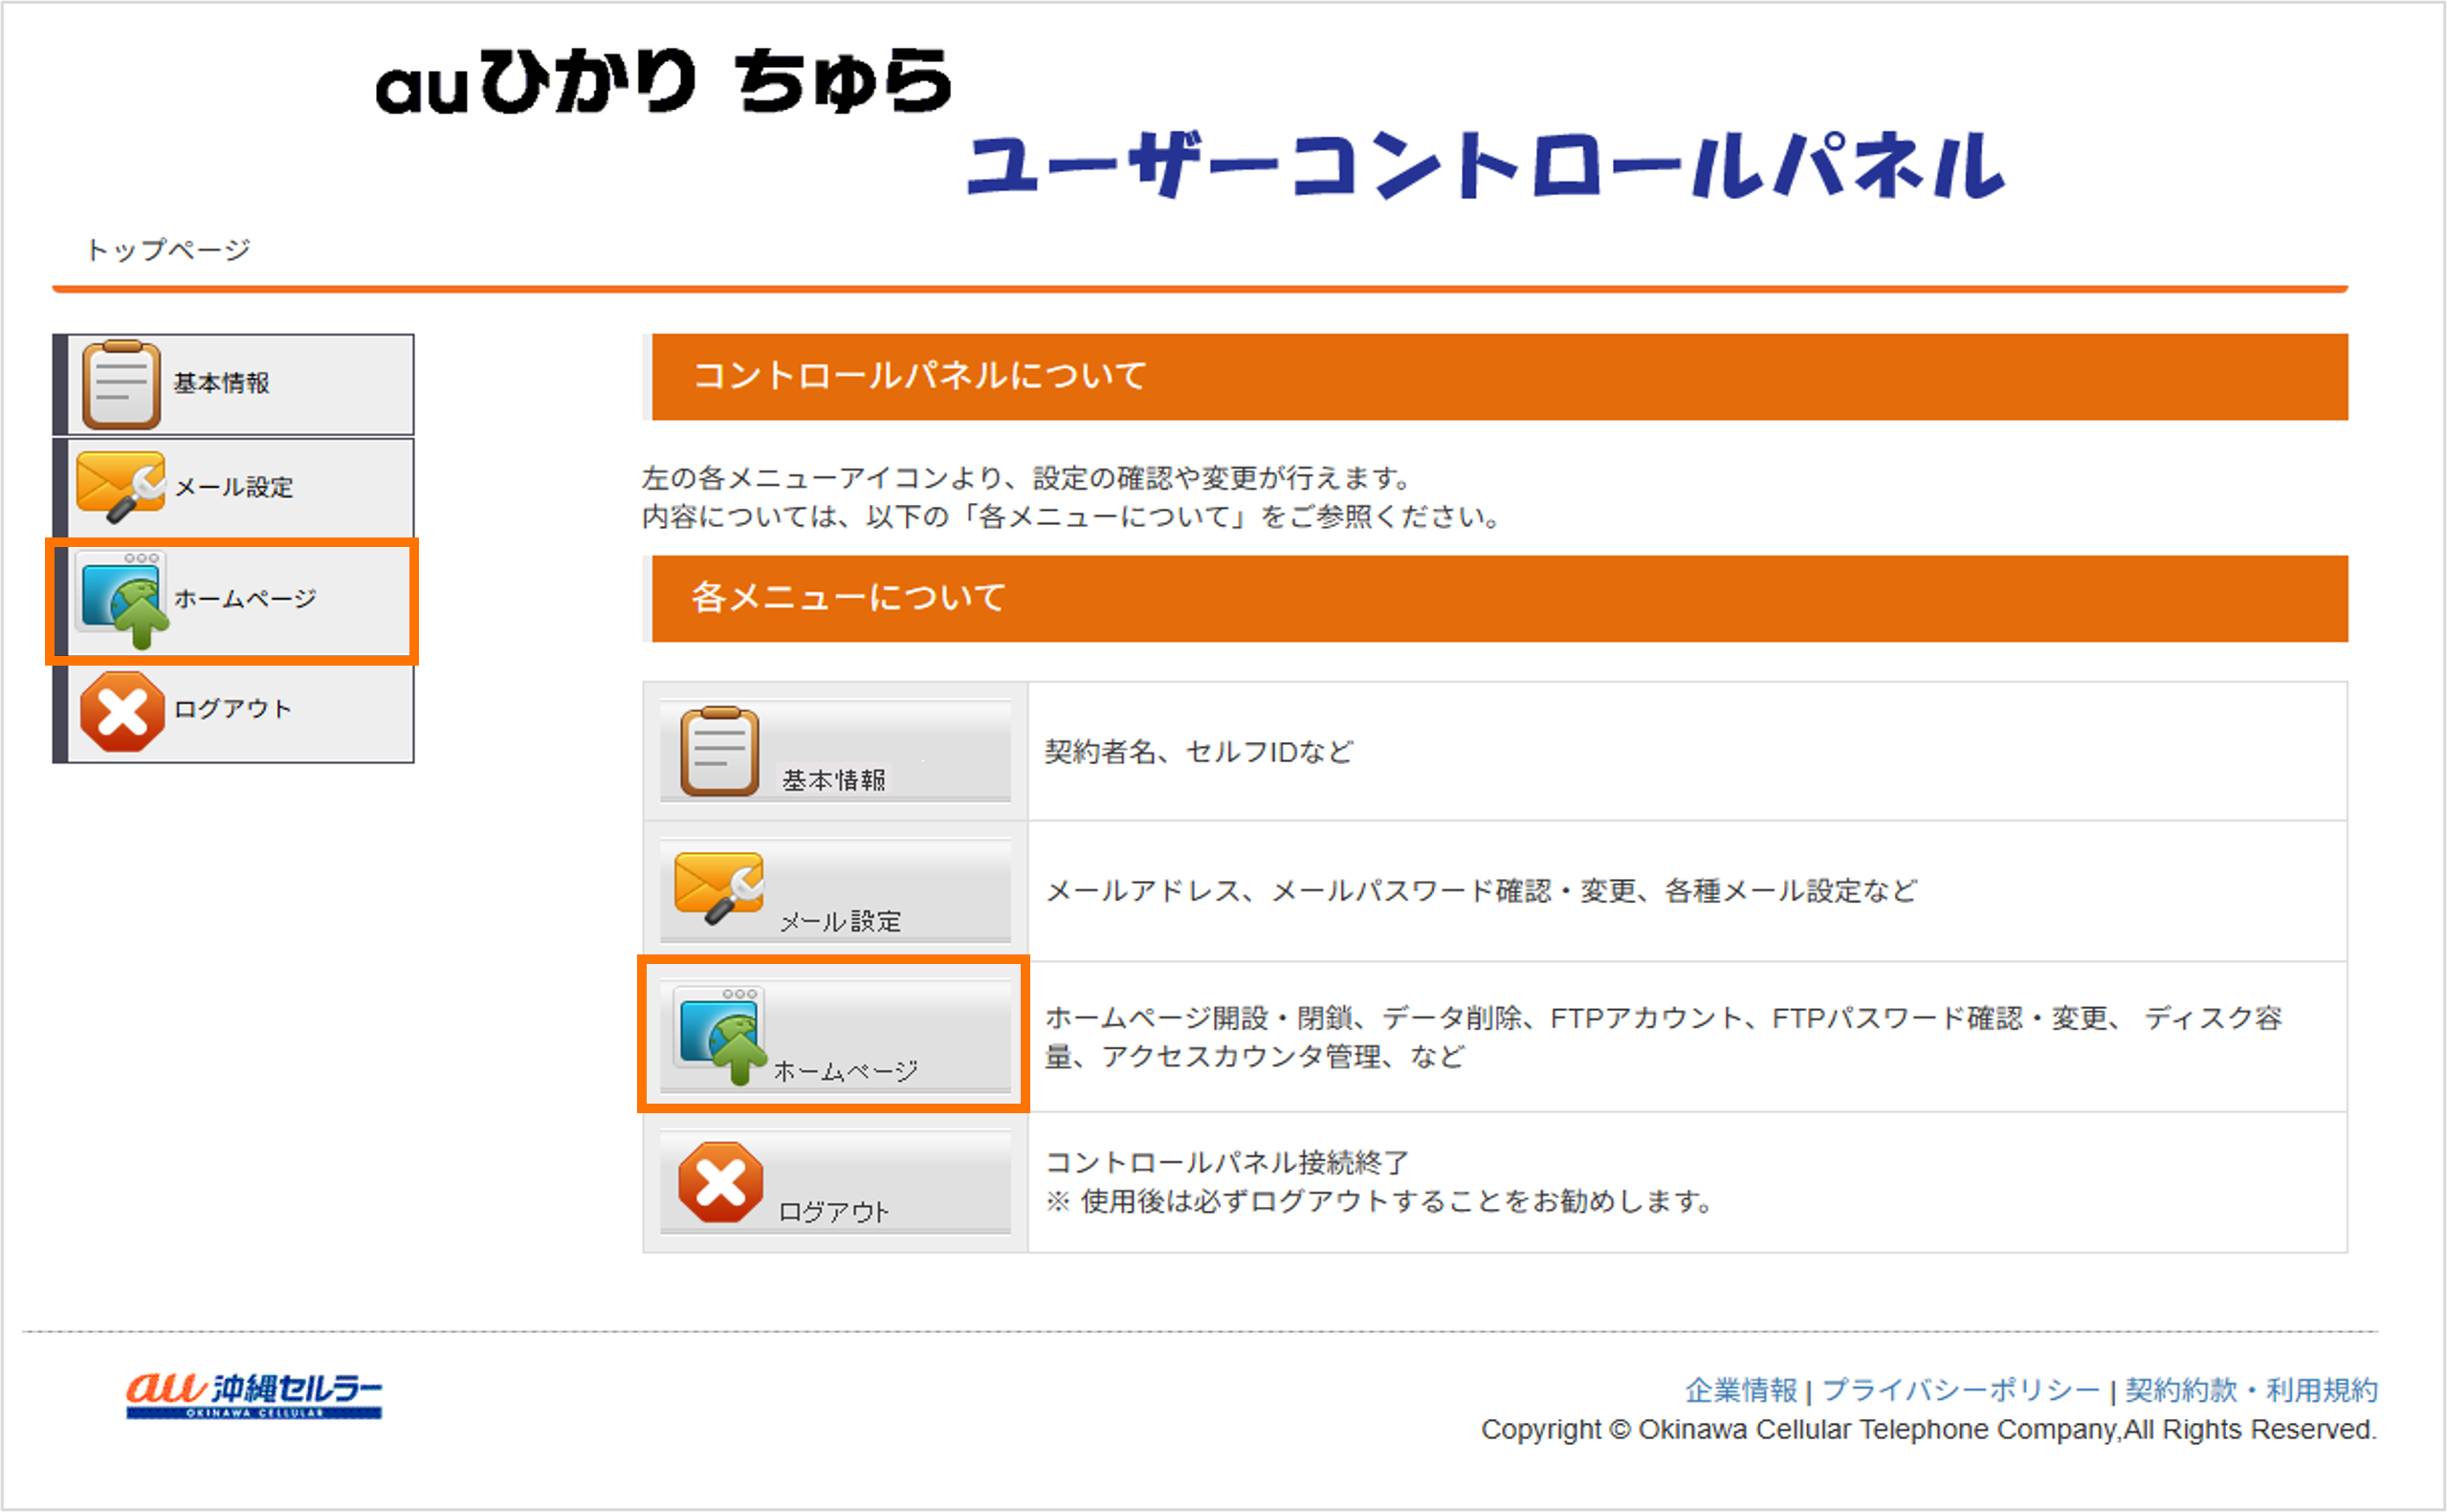This screenshot has width=2447, height=1512.
Task: Open the 企業情報 footer link
Action: click(1741, 1390)
